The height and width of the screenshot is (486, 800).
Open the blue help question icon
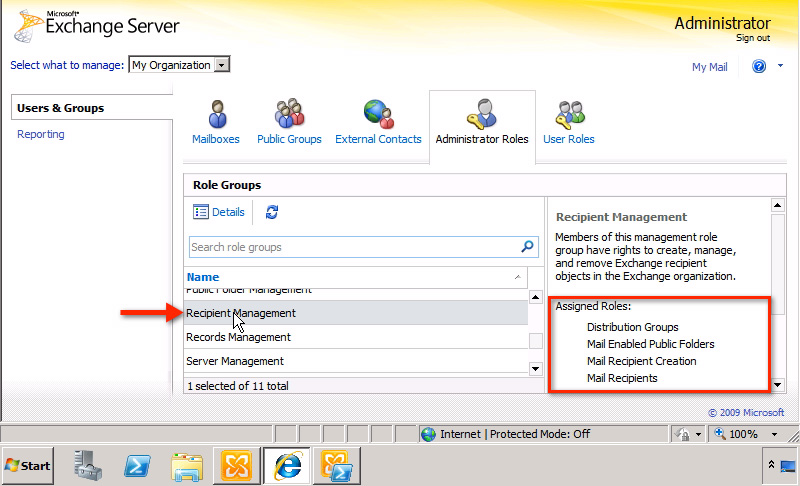[x=759, y=66]
